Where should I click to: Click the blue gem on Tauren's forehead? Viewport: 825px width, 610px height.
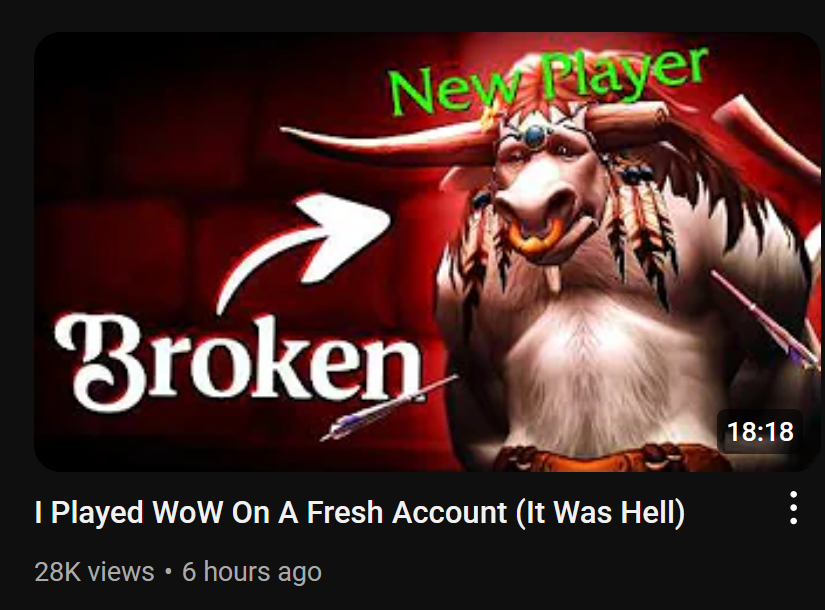pos(535,135)
